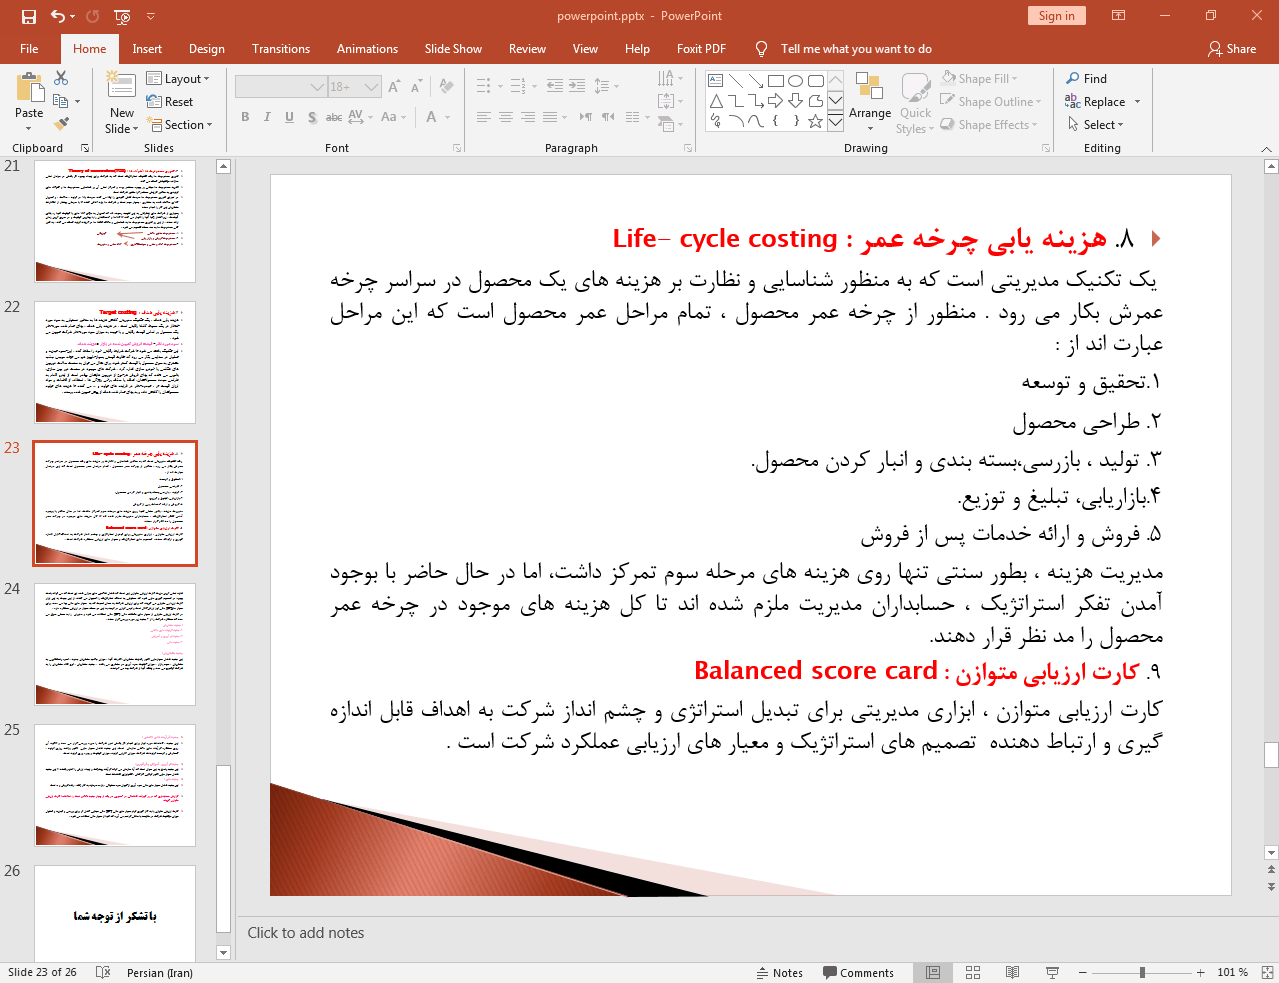
Task: Toggle Strikethrough formatting
Action: point(334,117)
